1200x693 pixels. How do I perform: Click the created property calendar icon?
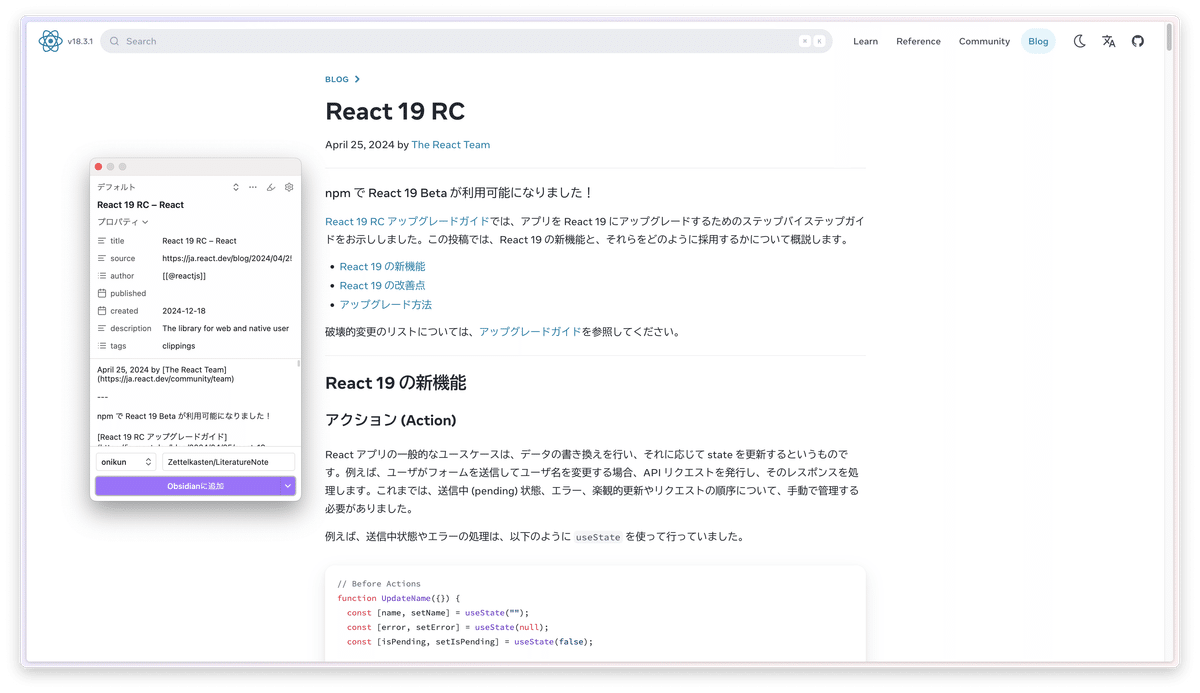[102, 311]
